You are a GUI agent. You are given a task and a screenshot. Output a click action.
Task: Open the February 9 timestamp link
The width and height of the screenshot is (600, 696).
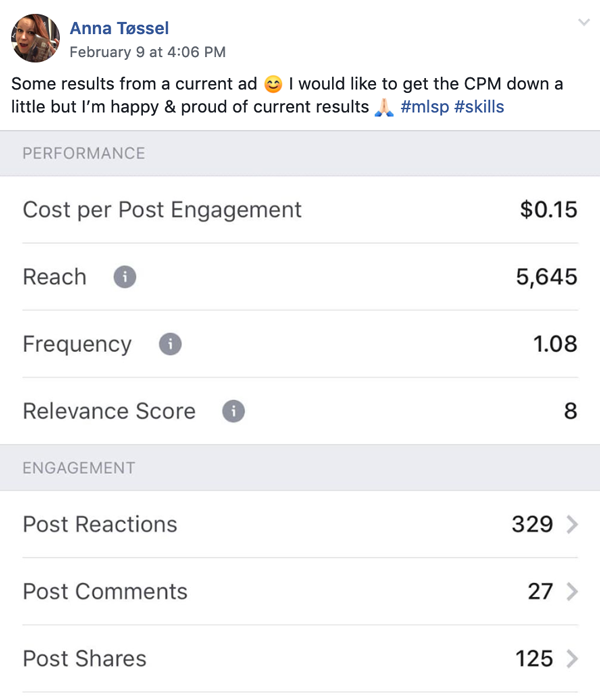click(148, 52)
